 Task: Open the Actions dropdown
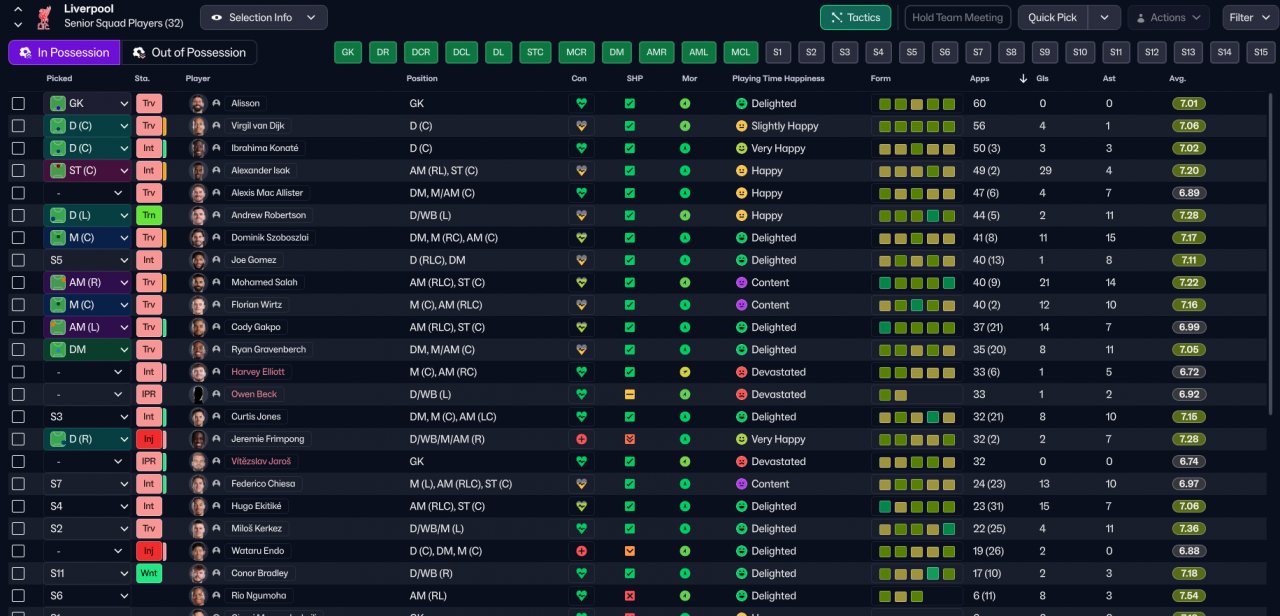pos(1167,17)
